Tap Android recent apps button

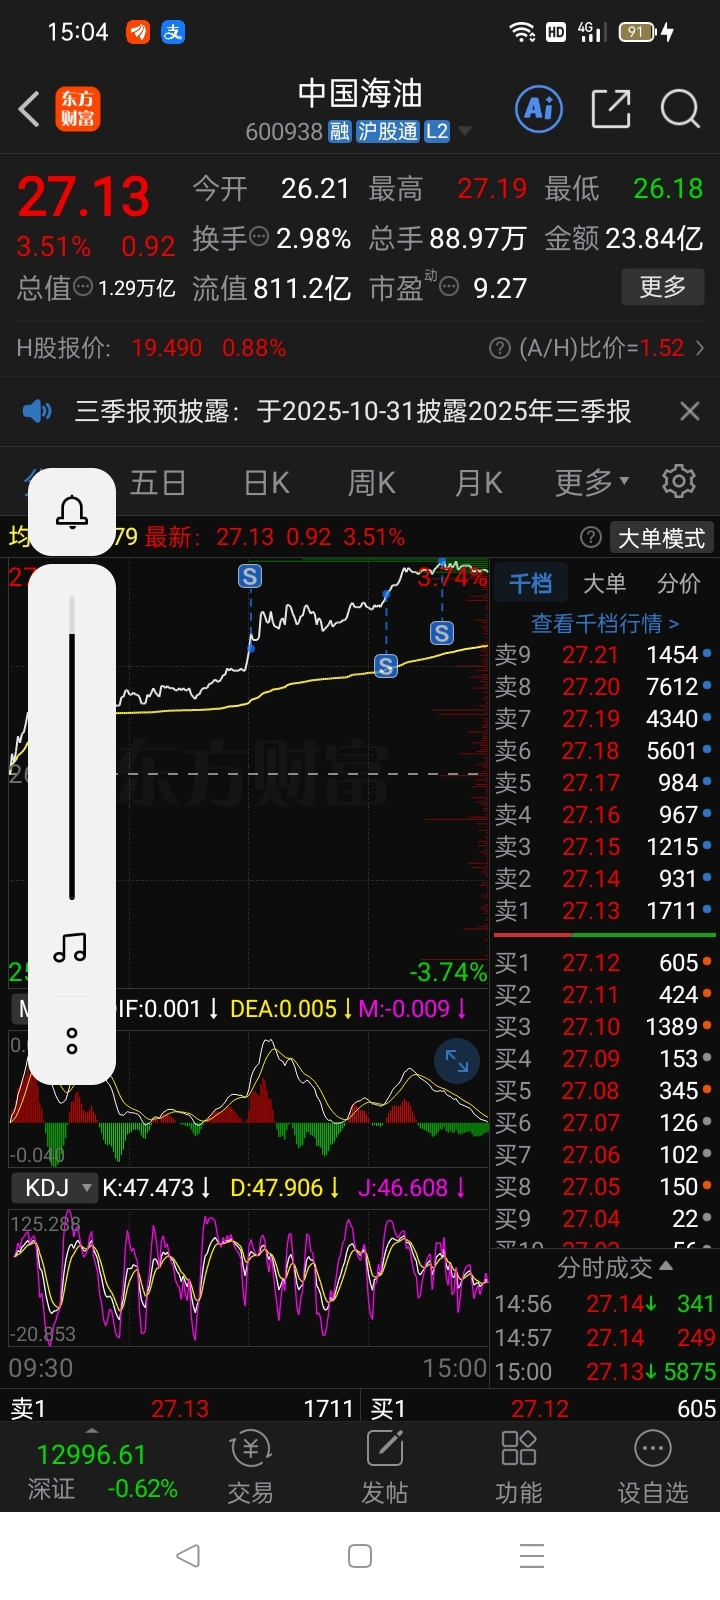532,1556
